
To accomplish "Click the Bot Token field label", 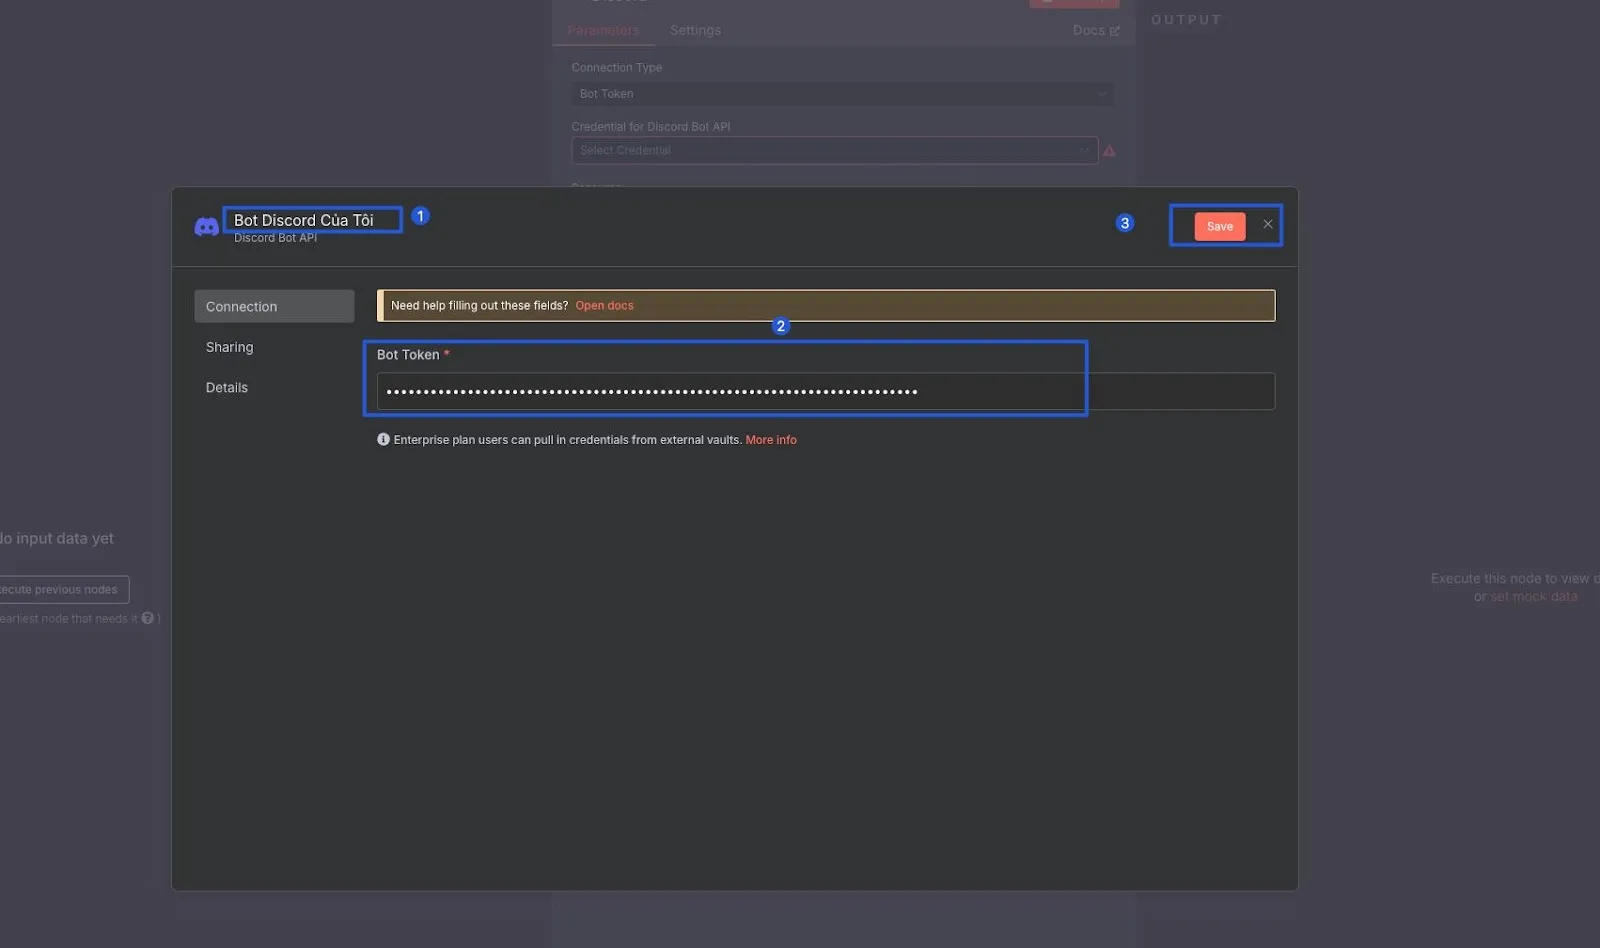I will (x=408, y=354).
